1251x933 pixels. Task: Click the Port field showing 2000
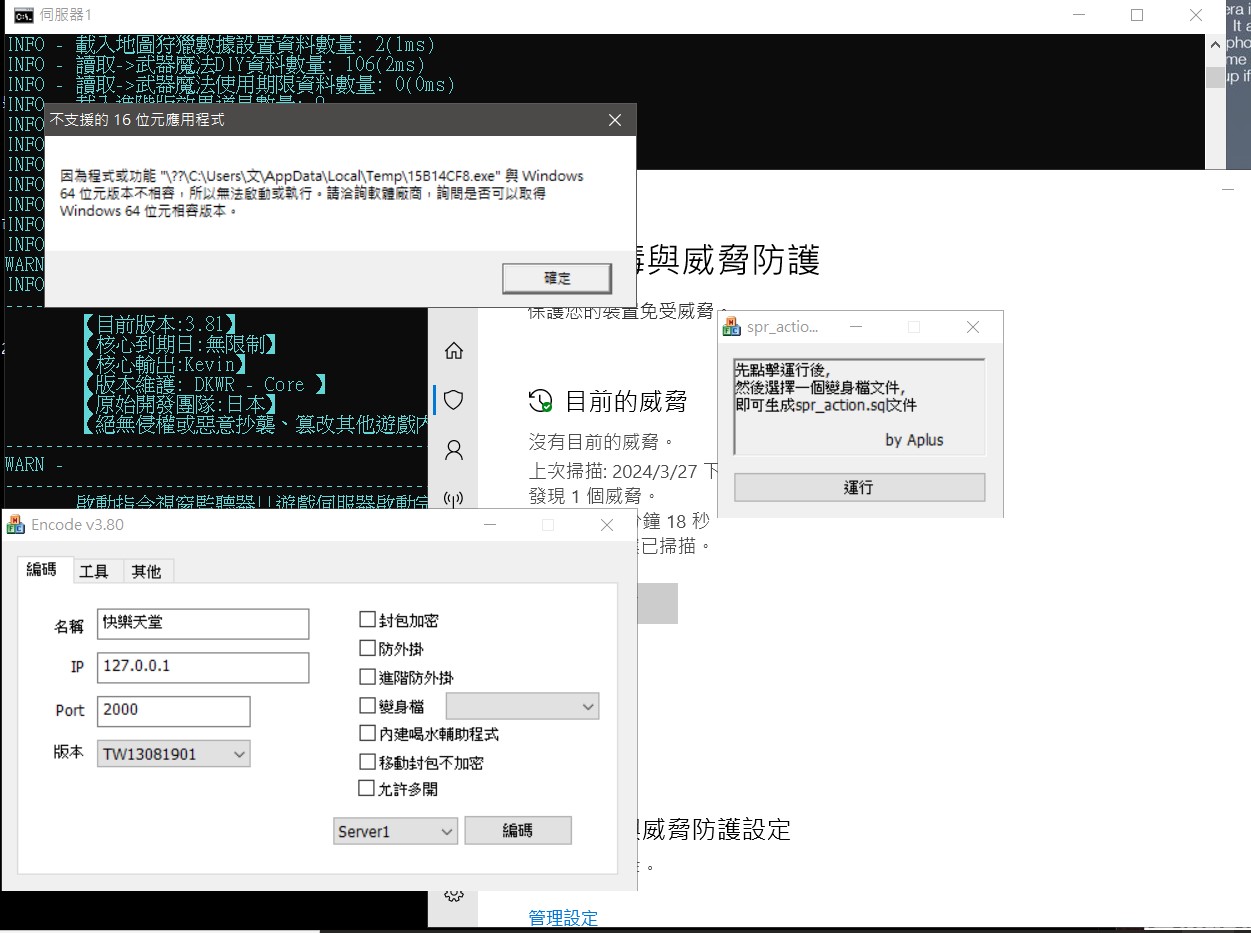click(x=173, y=711)
